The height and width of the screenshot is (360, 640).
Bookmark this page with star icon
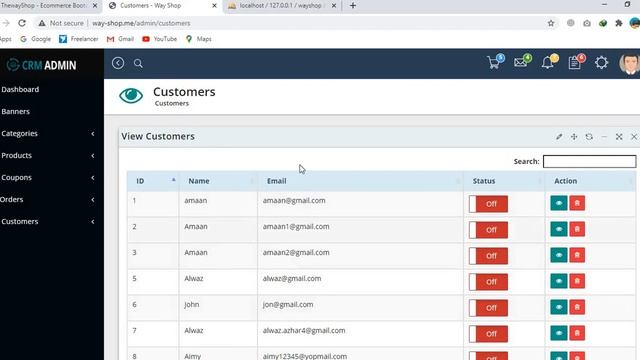pyautogui.click(x=551, y=23)
